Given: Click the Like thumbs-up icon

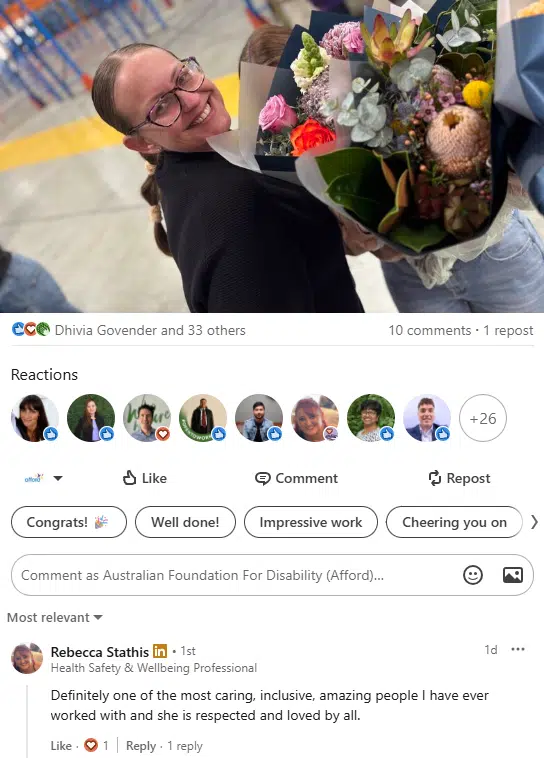Looking at the screenshot, I should click(x=129, y=478).
